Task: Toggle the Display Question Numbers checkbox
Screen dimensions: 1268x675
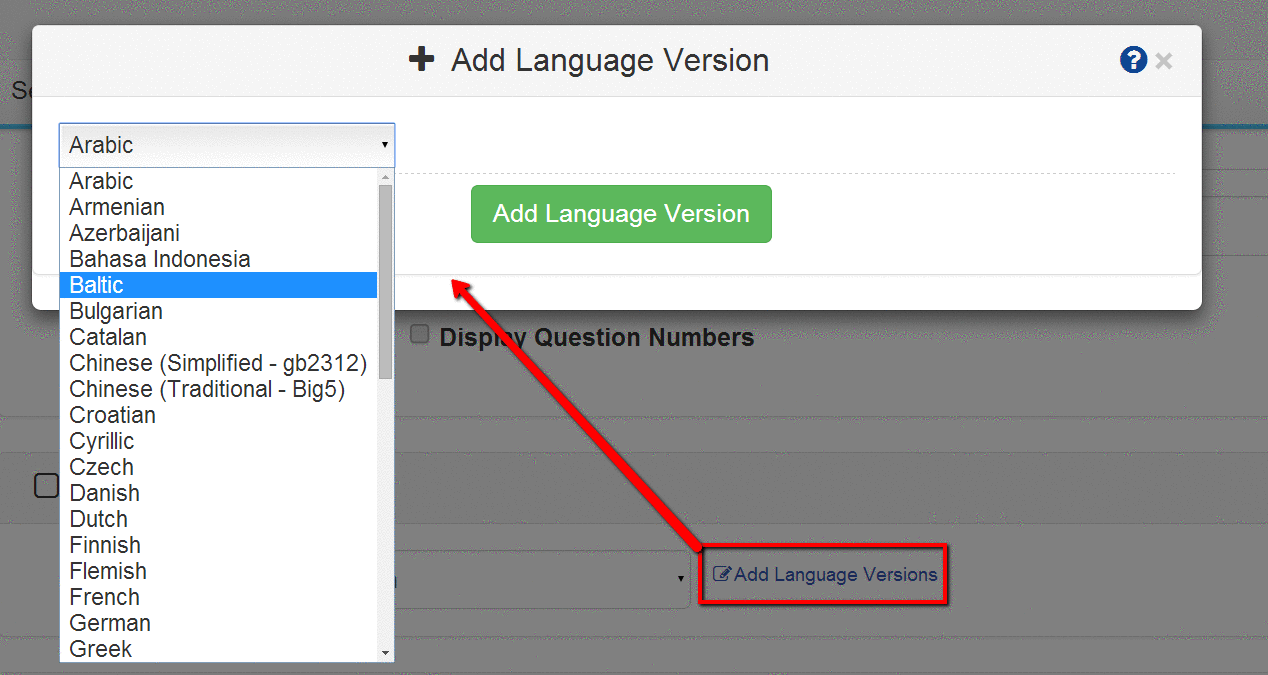Action: 420,334
